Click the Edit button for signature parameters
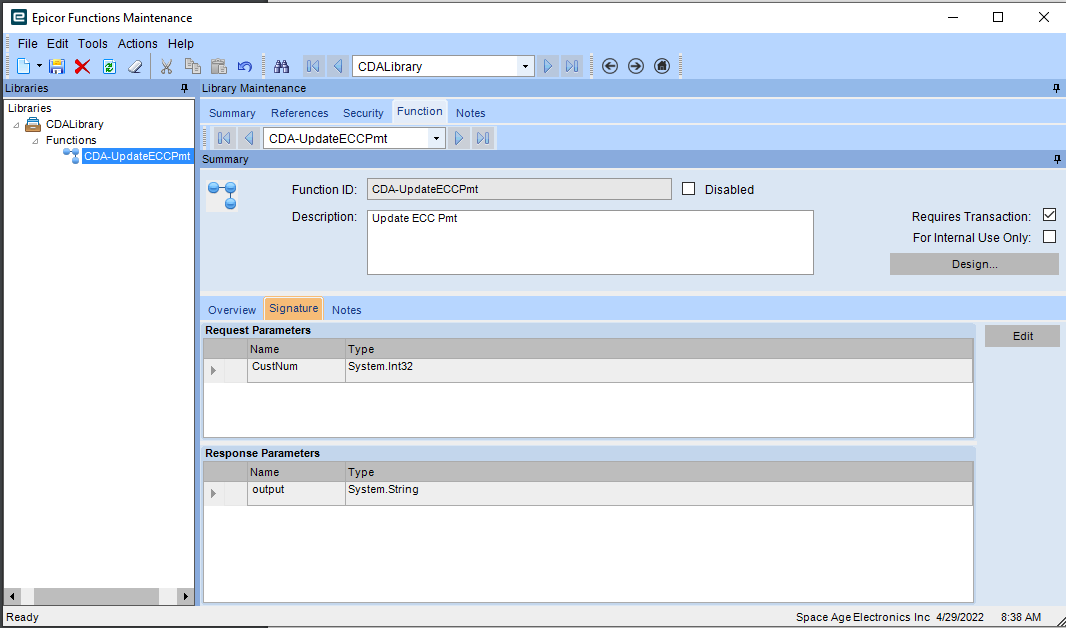The height and width of the screenshot is (628, 1066). pyautogui.click(x=1022, y=336)
